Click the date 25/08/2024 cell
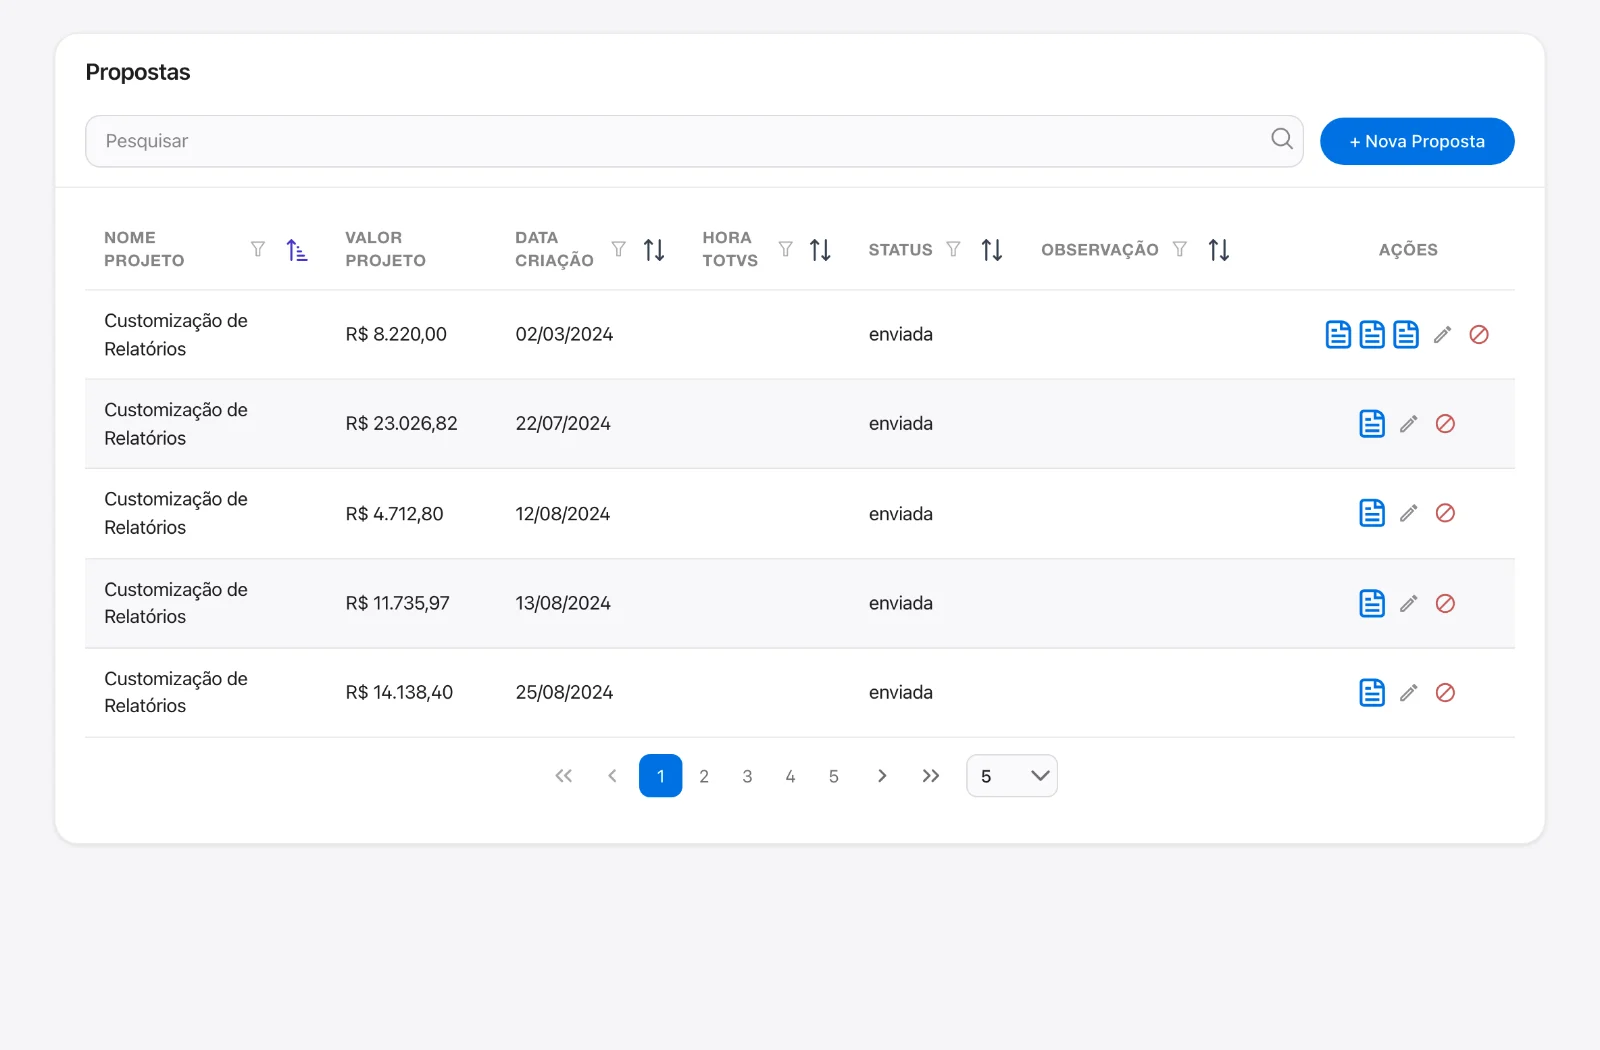Screen dimensions: 1600x1050 coord(564,692)
